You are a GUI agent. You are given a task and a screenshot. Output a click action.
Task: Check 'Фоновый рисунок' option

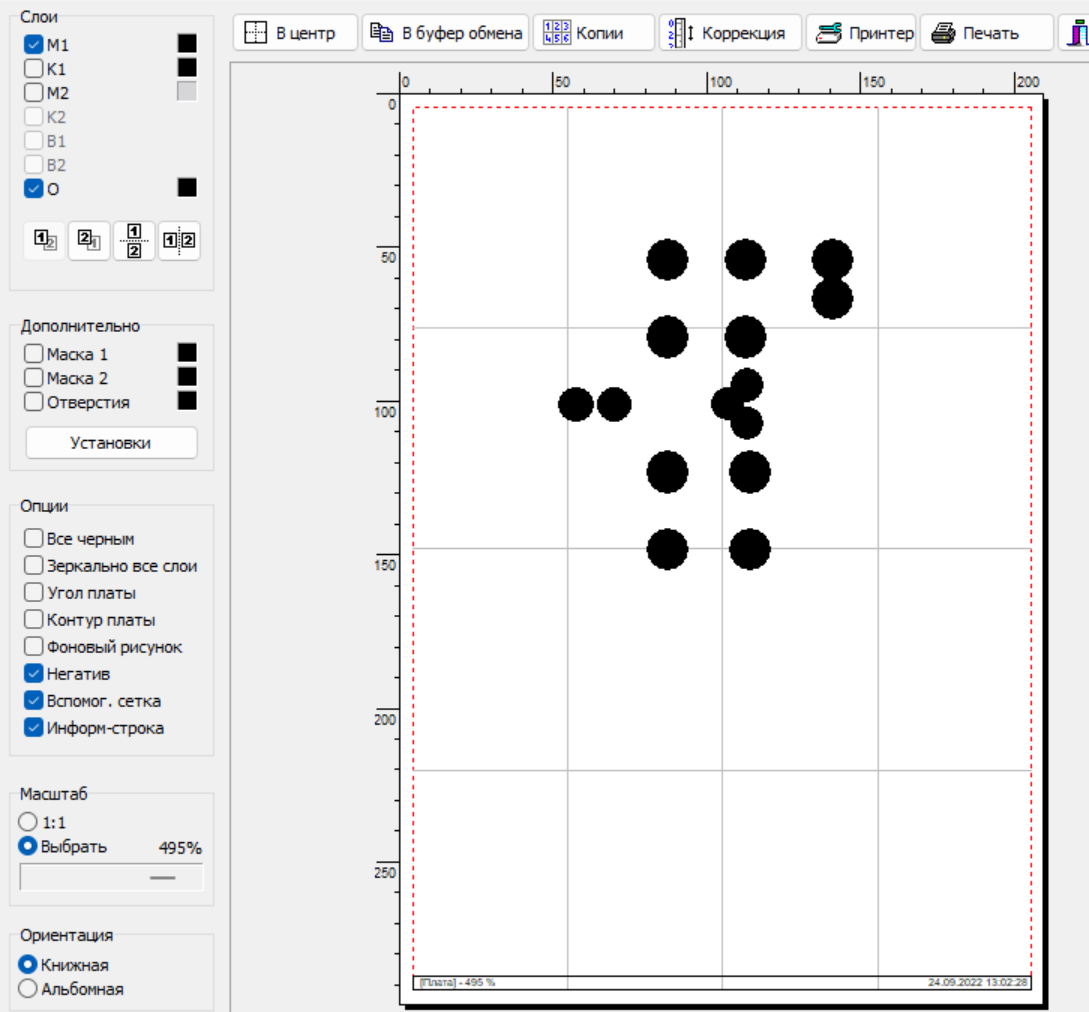coord(33,647)
